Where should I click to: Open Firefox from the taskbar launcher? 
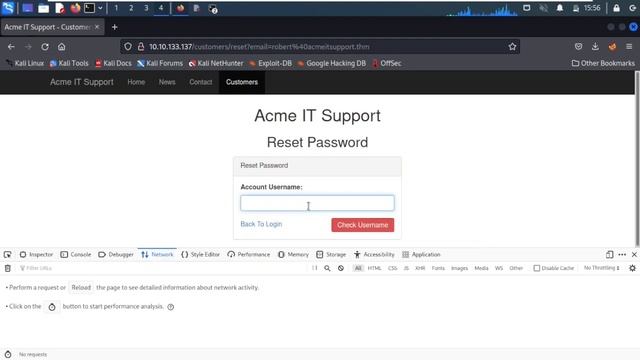[x=75, y=8]
